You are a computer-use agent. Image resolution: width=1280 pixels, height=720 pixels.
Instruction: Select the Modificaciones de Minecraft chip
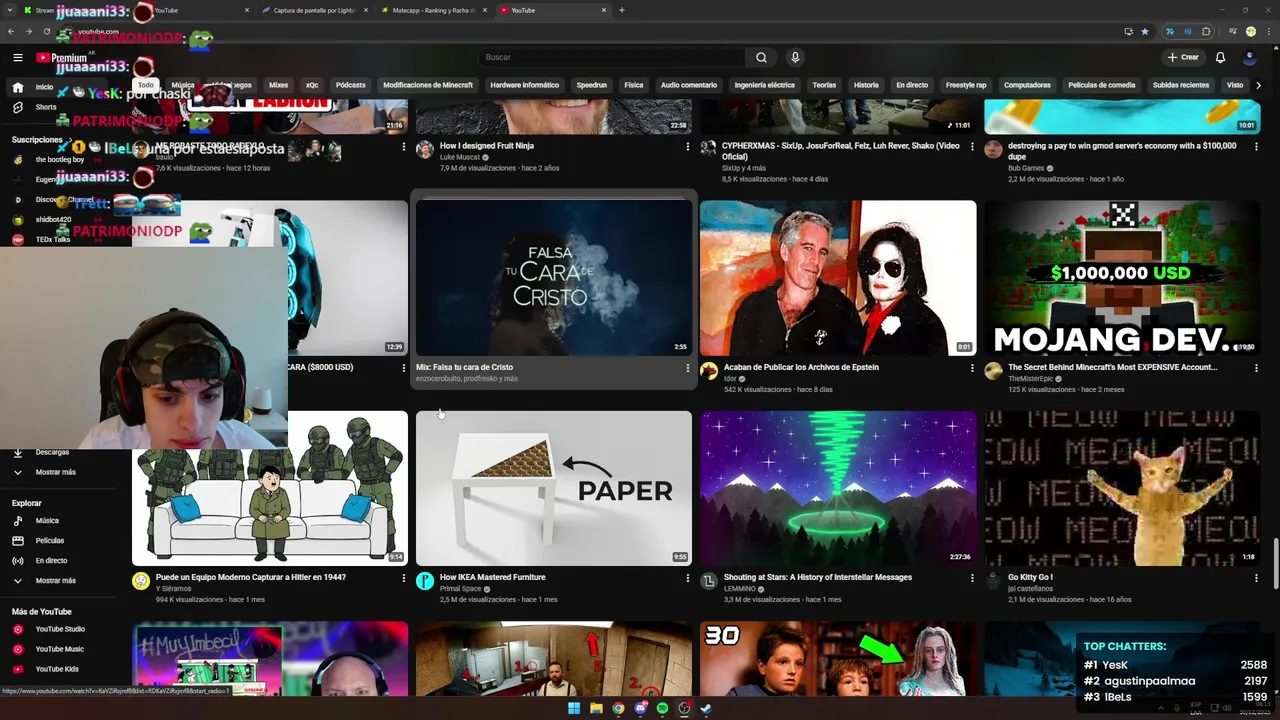428,85
